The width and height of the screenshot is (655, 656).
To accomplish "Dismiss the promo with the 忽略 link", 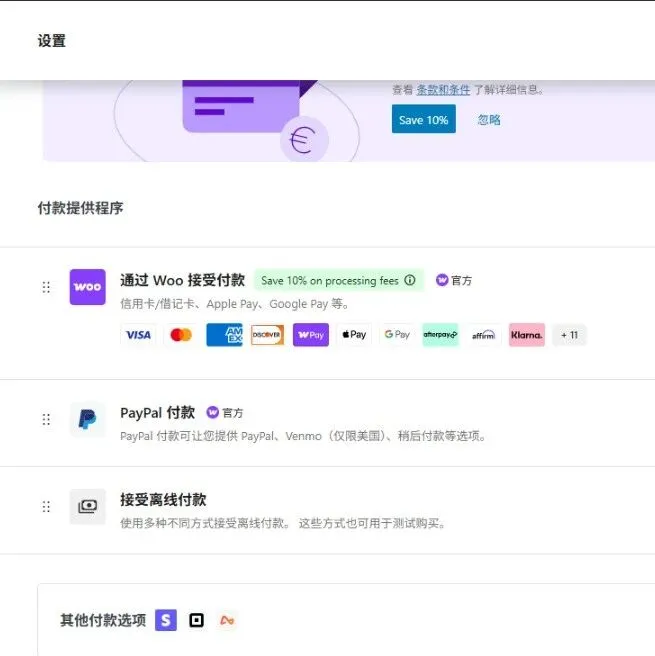I will pos(489,120).
